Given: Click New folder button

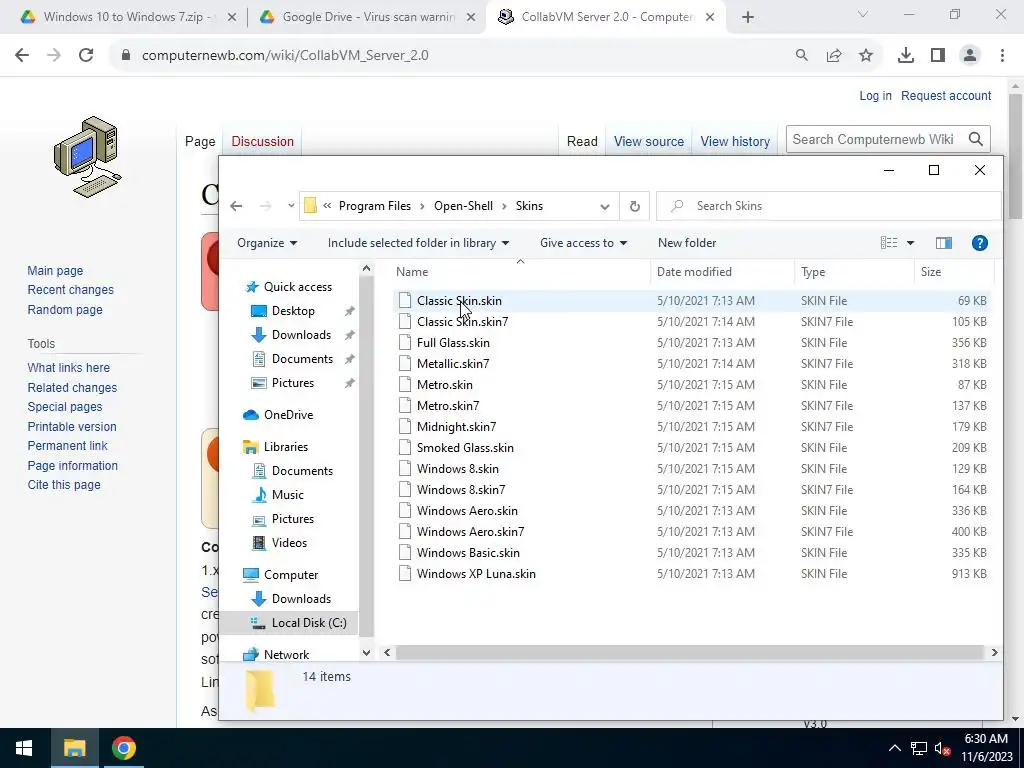Looking at the screenshot, I should point(687,243).
